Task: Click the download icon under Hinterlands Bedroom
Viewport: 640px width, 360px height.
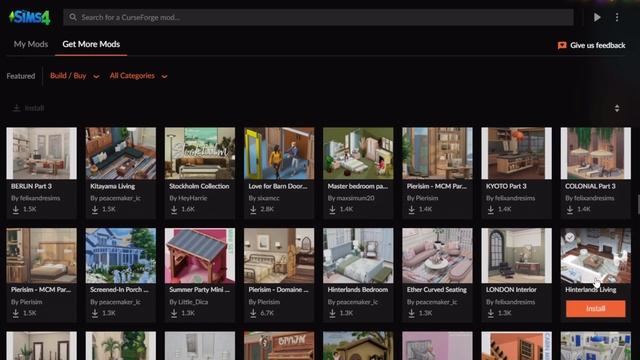Action: coord(332,313)
